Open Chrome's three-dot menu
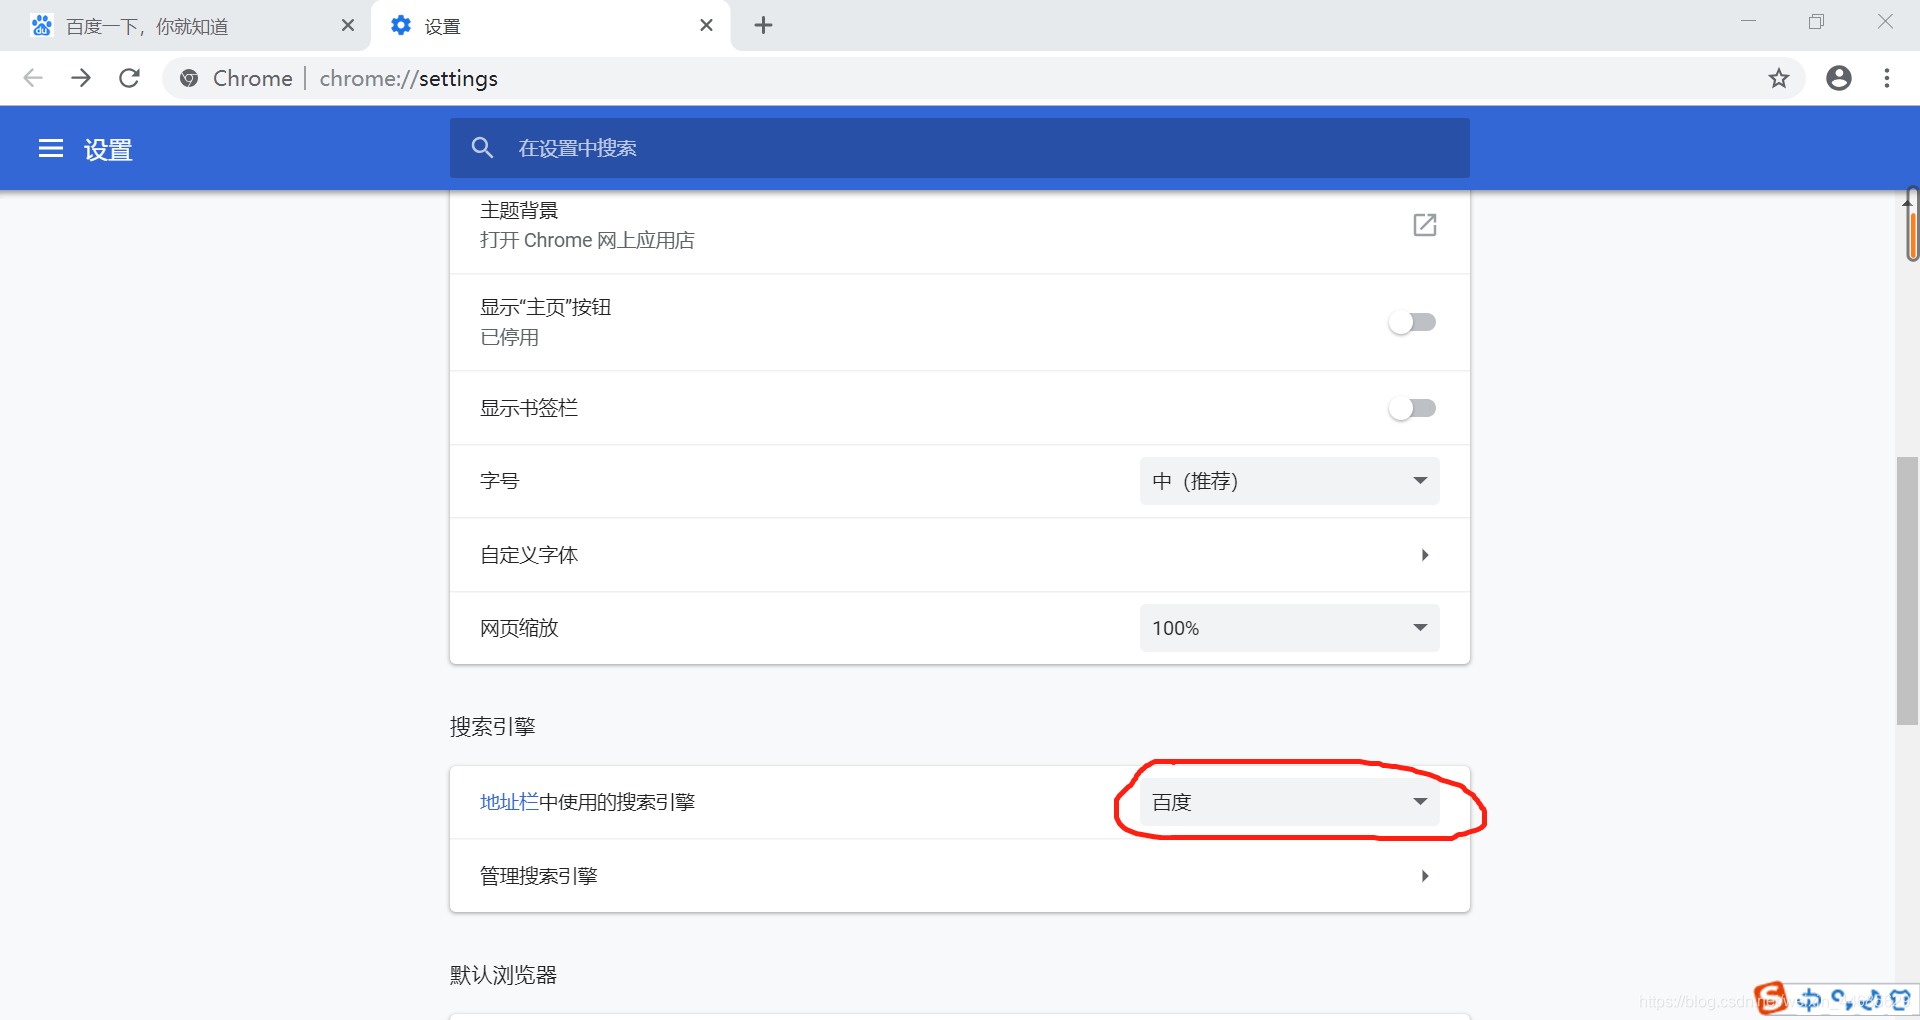Image resolution: width=1920 pixels, height=1020 pixels. (x=1887, y=78)
